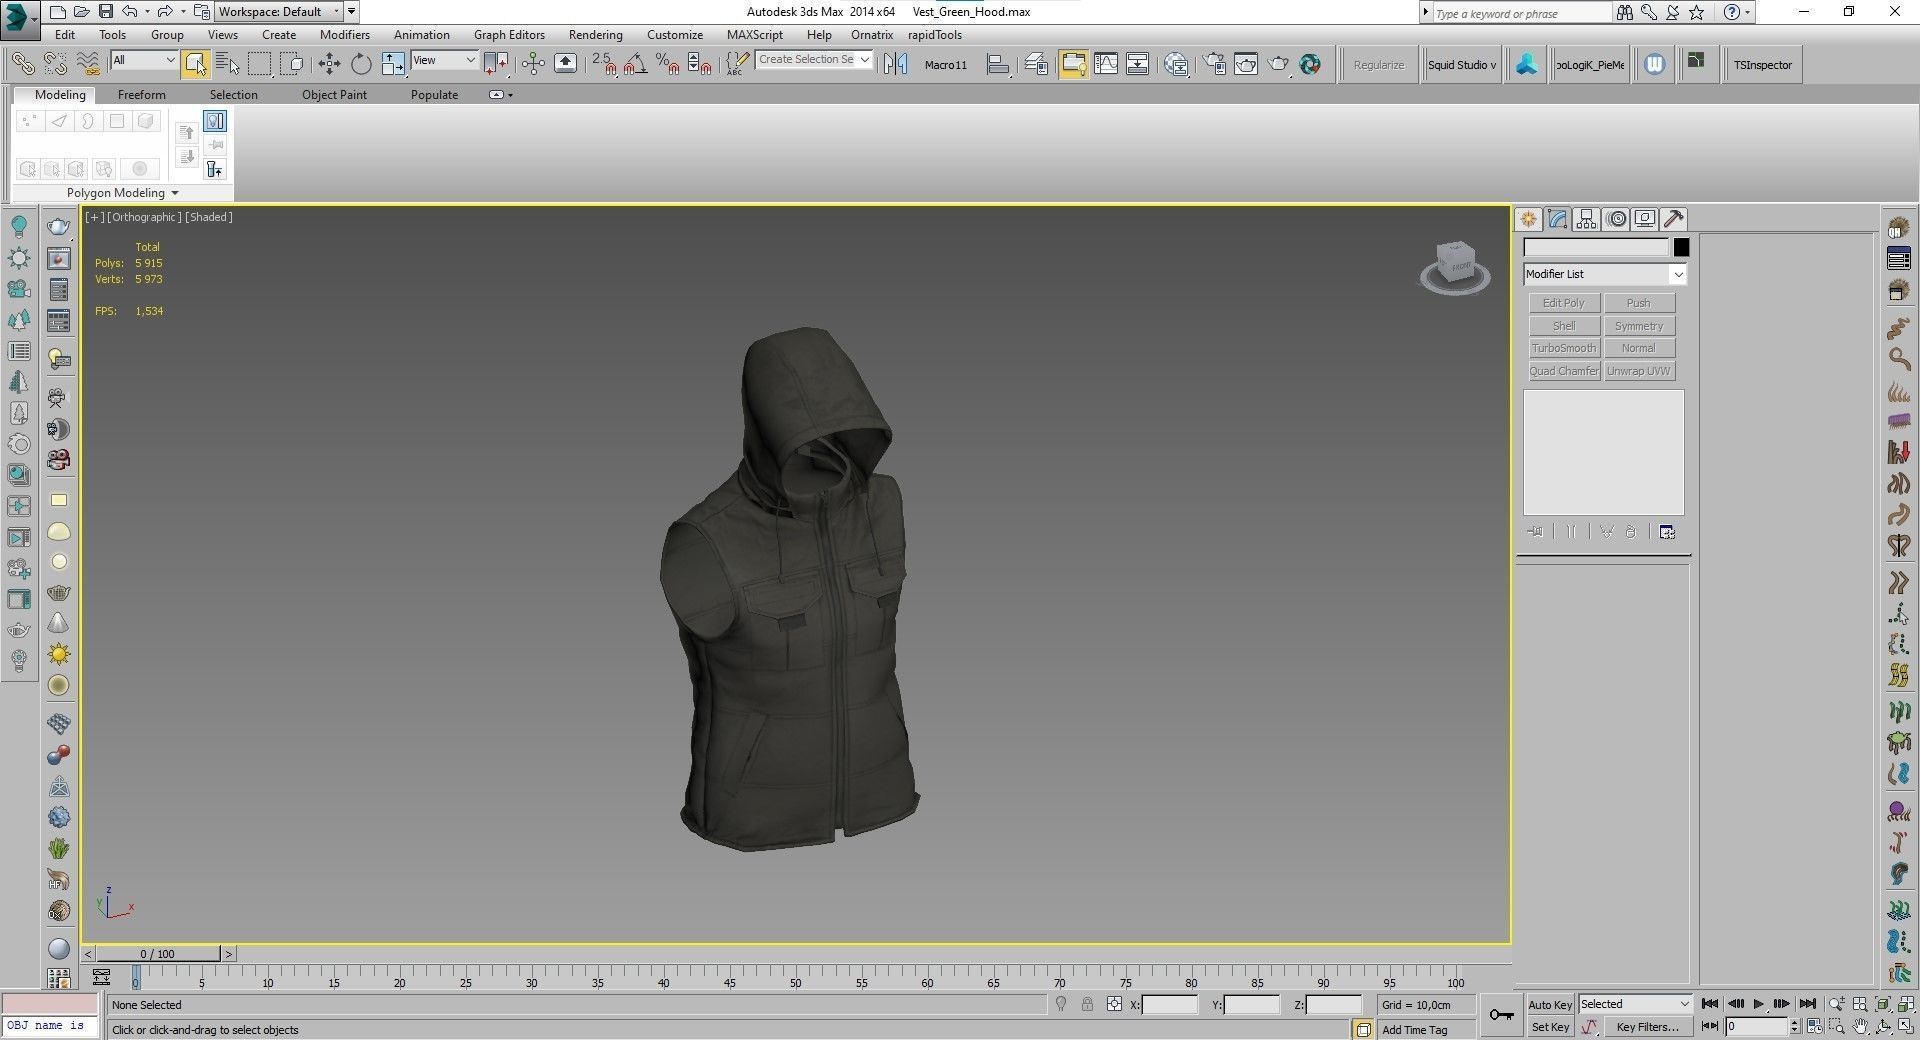Choose the Rectangular Selection Region tool

(260, 64)
